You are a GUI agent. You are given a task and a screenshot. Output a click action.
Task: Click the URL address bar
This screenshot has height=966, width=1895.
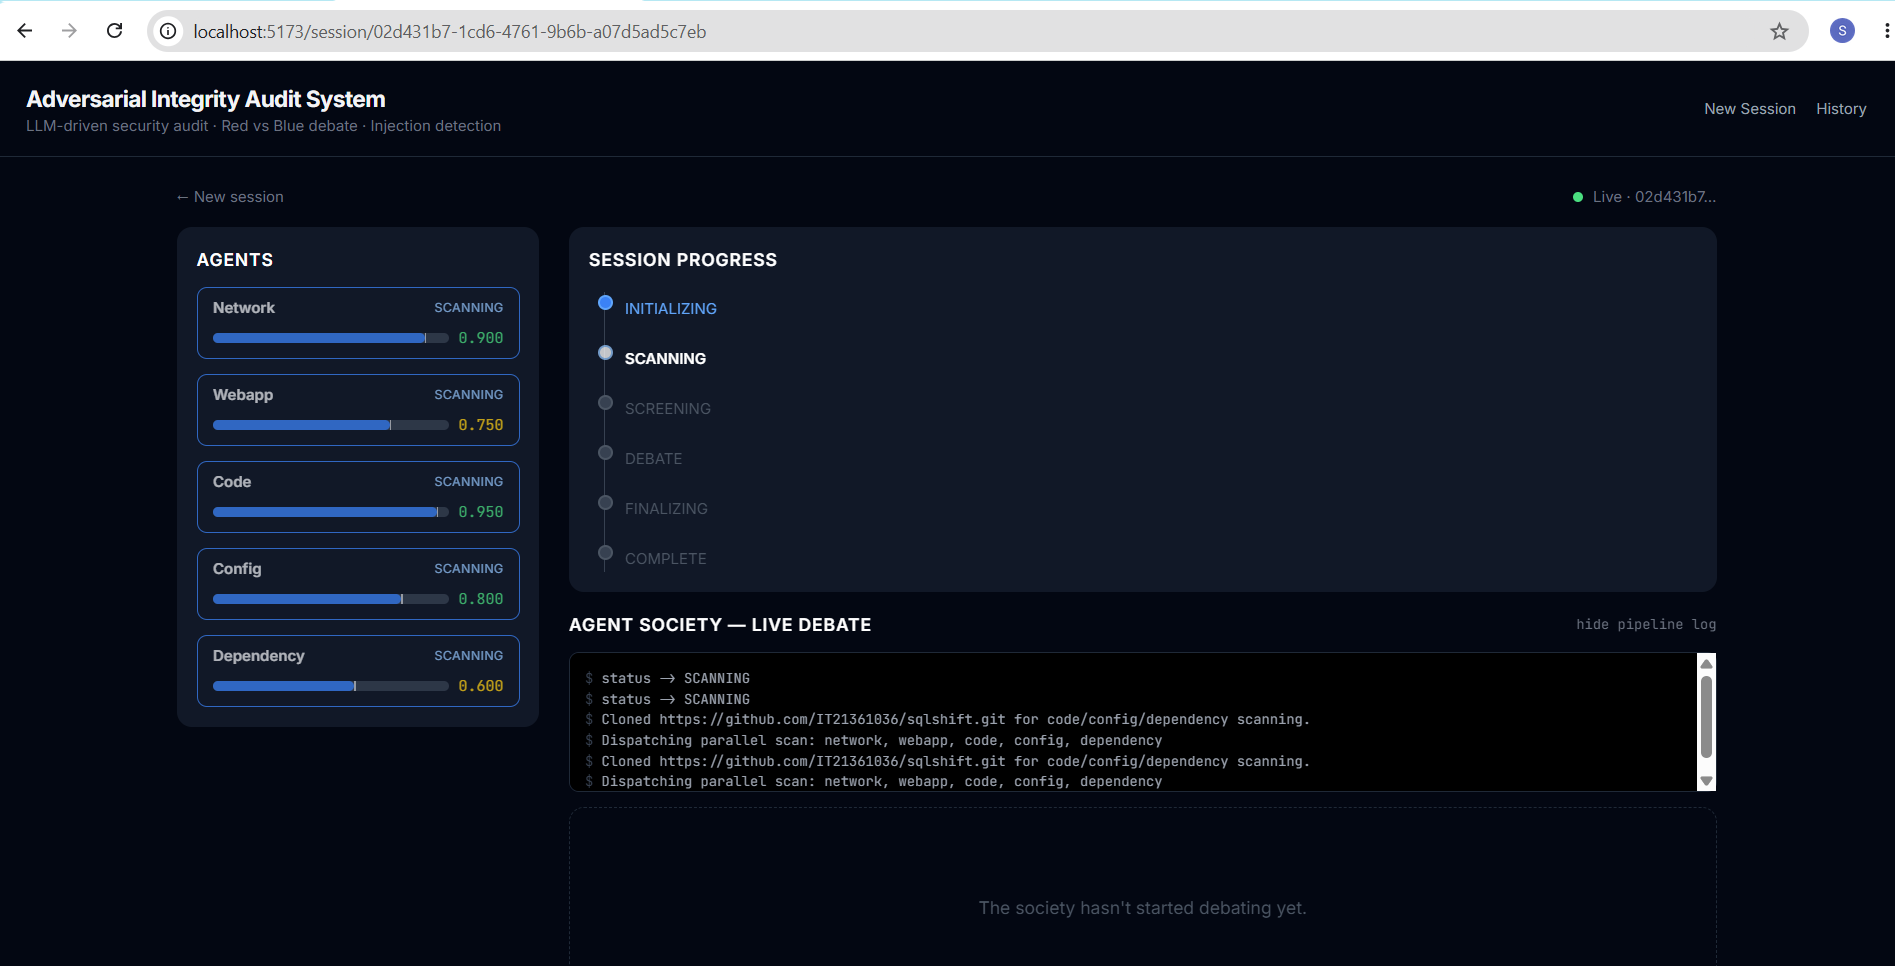click(x=977, y=31)
